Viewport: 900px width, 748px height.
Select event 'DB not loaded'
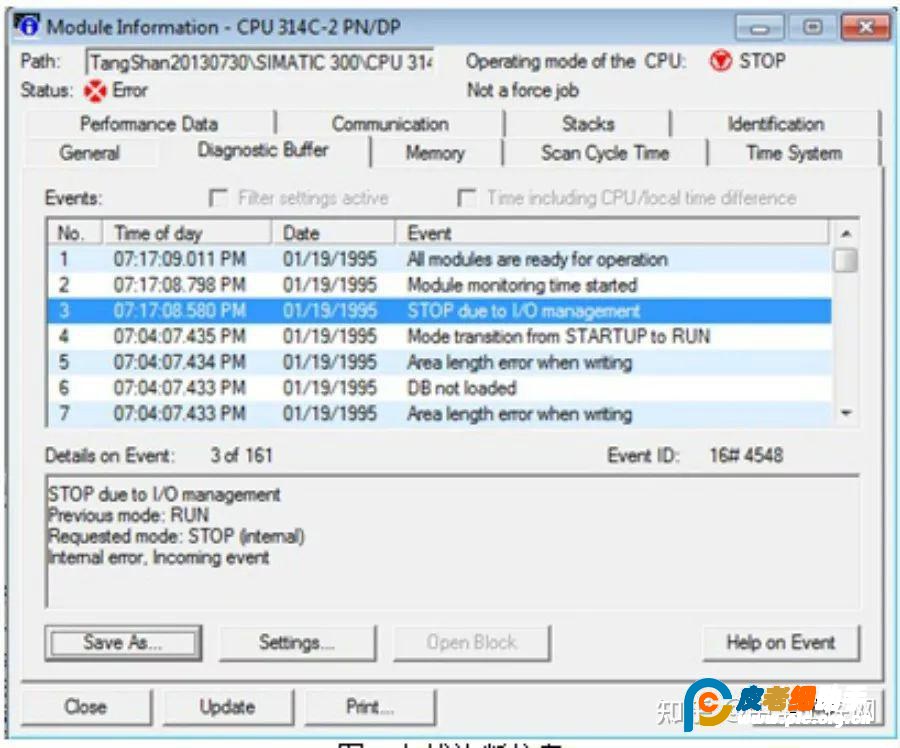click(x=440, y=388)
